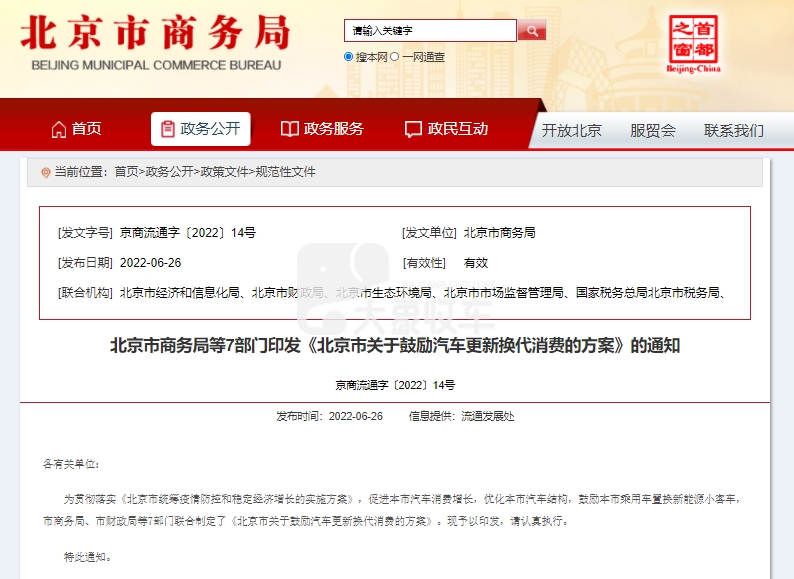Open the 政民互动 menu item

point(457,129)
